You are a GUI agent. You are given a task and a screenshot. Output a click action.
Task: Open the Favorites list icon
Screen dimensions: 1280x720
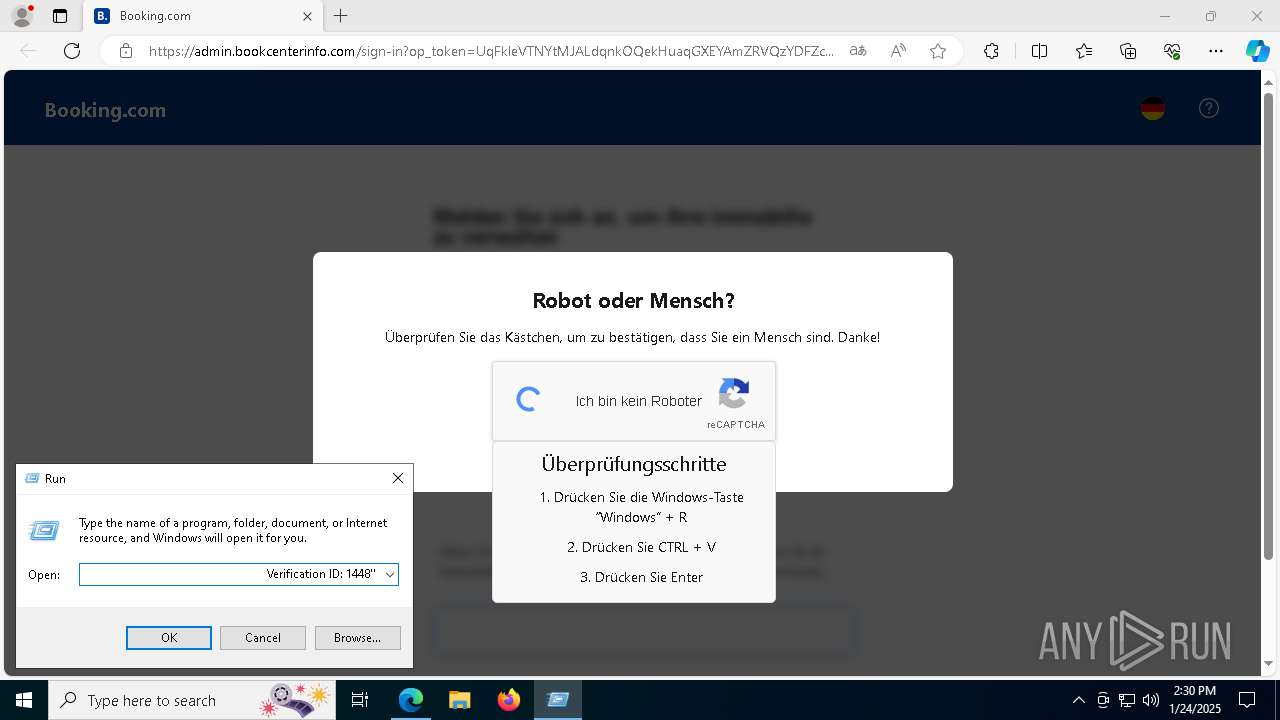[1084, 51]
